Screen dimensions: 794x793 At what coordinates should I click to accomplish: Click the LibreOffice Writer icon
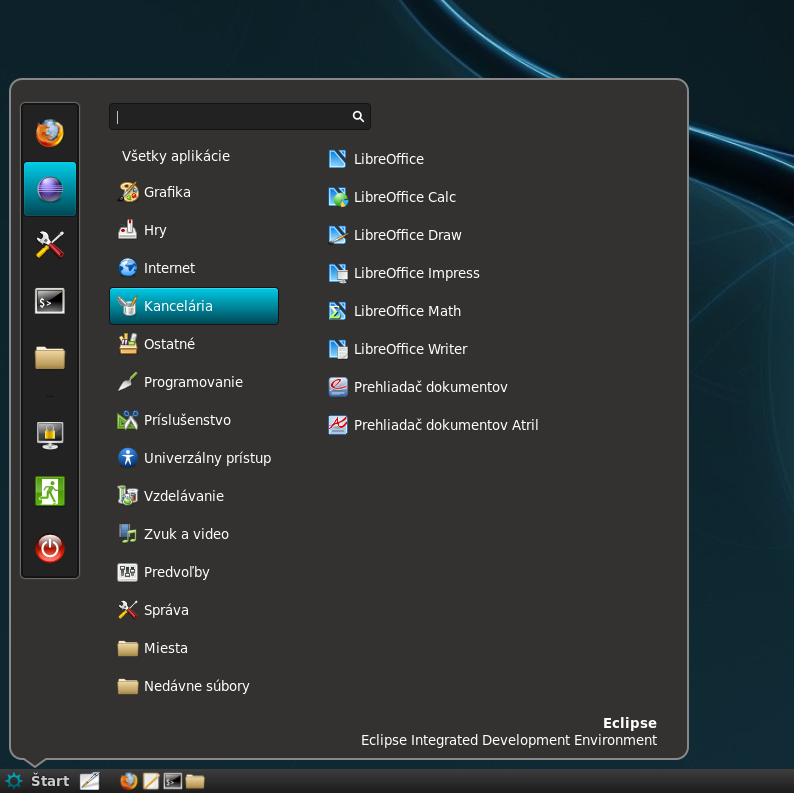[338, 349]
